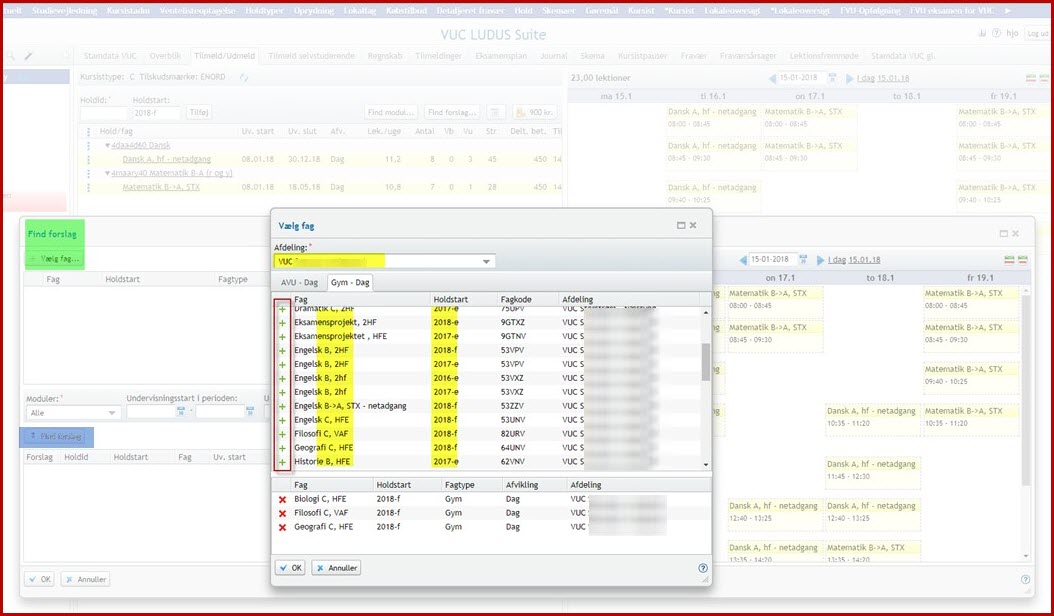1054x616 pixels.
Task: Click the Holdstart input field showing 2018-f
Action: 156,113
